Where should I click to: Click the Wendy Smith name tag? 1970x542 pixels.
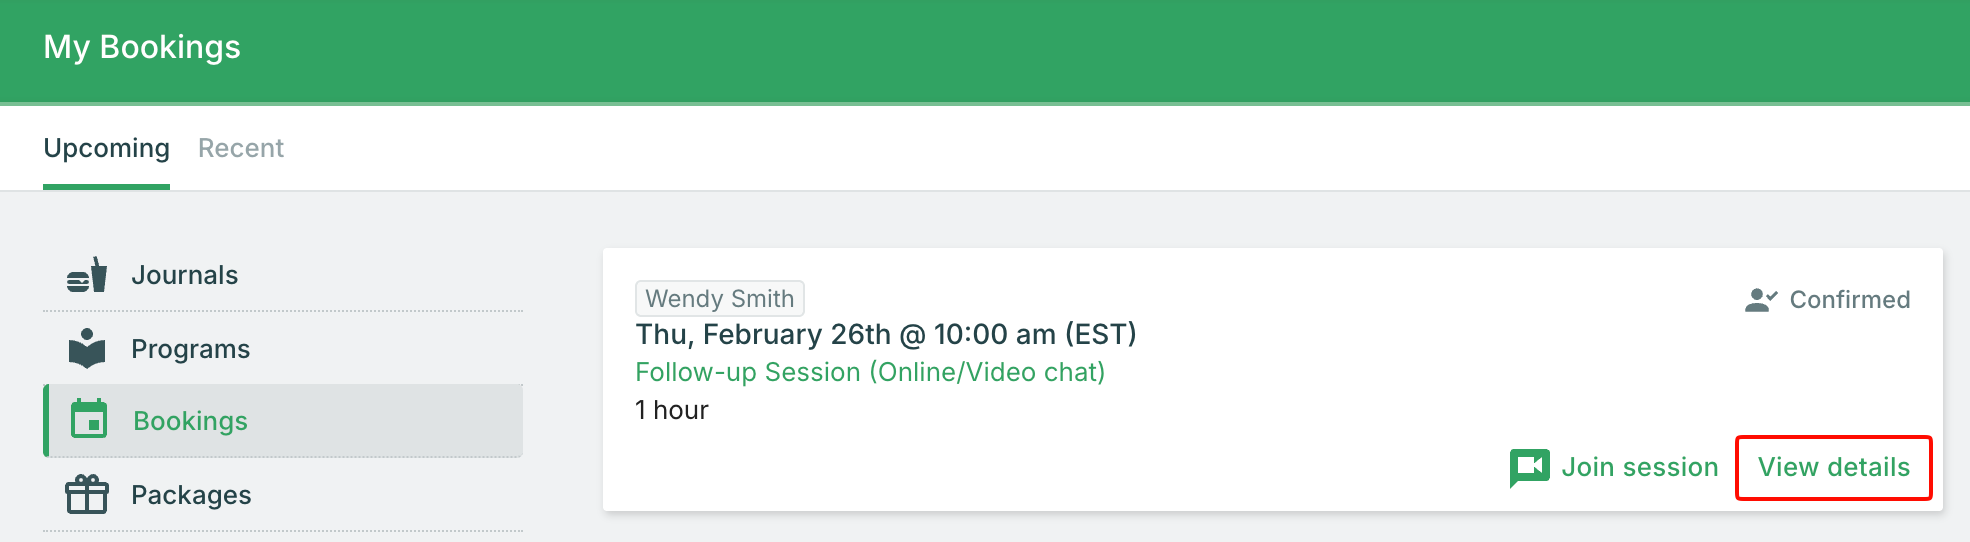720,298
